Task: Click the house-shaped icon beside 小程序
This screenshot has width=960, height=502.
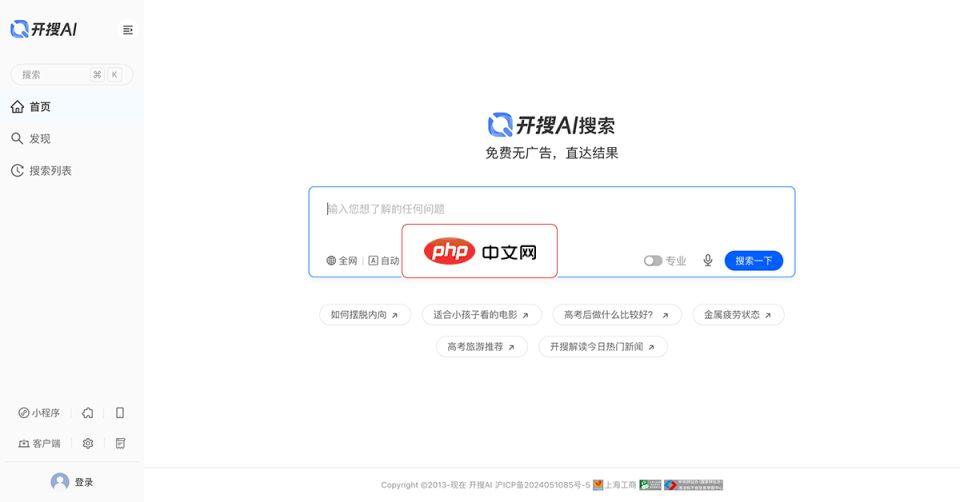Action: click(x=88, y=413)
